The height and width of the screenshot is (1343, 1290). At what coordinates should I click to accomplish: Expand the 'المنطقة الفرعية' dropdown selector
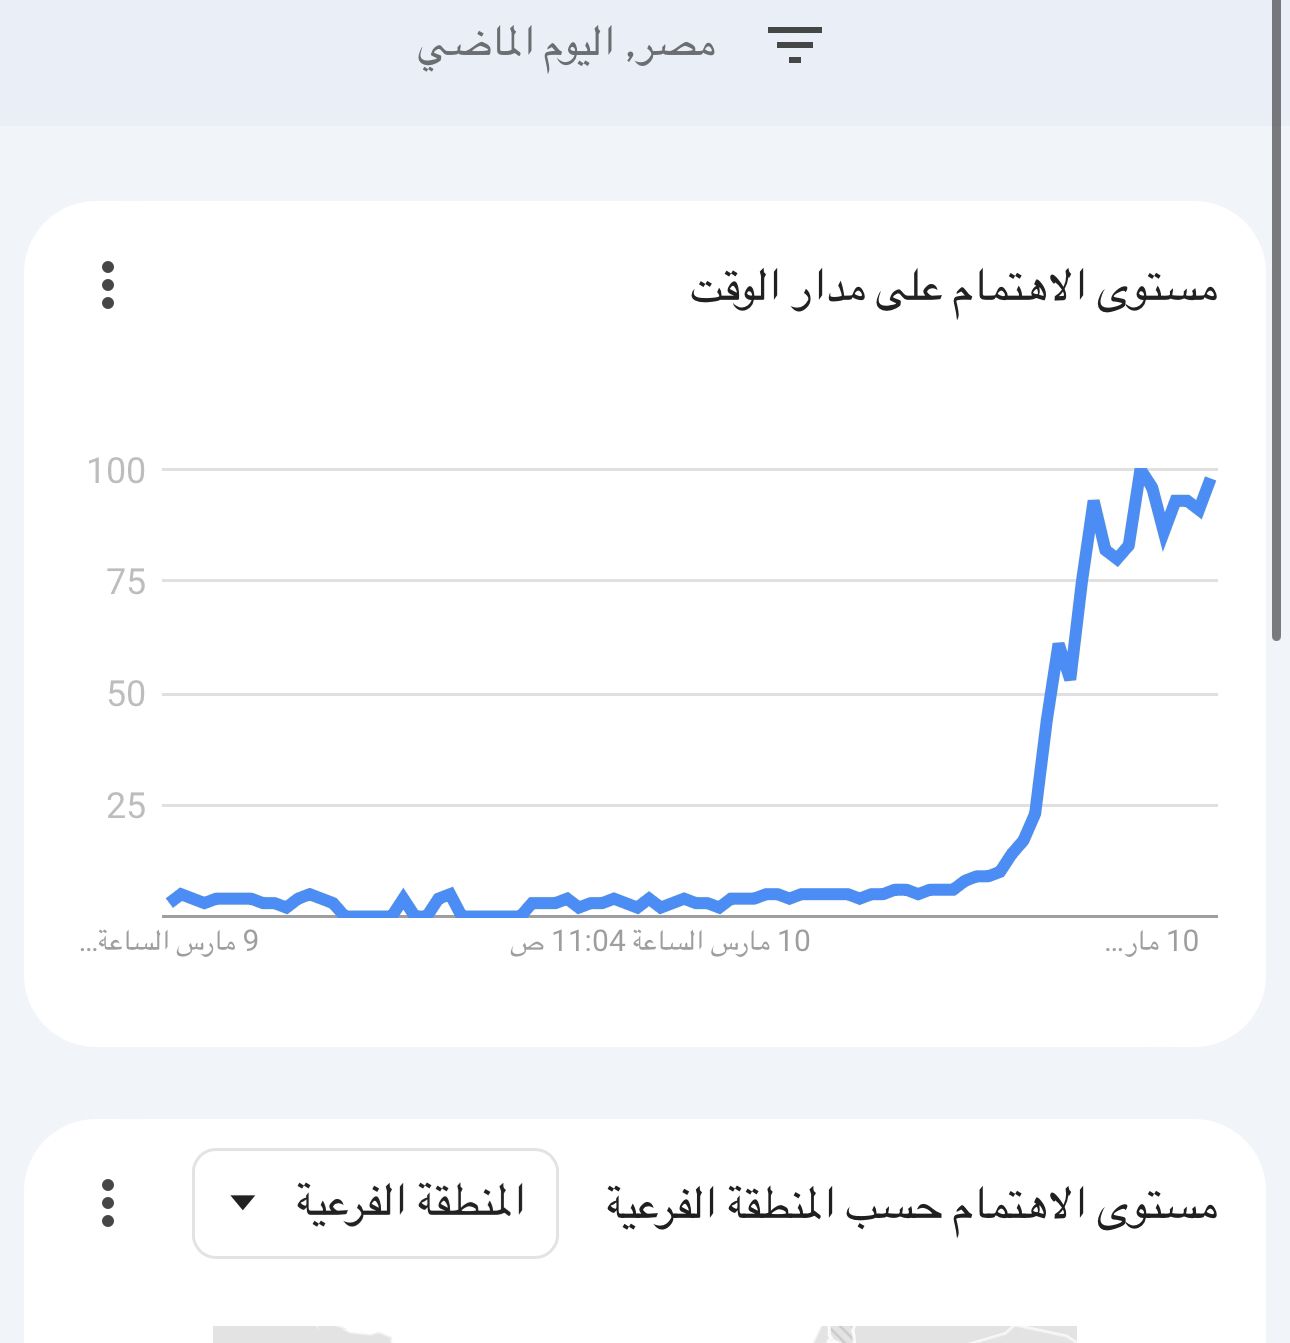click(375, 1203)
